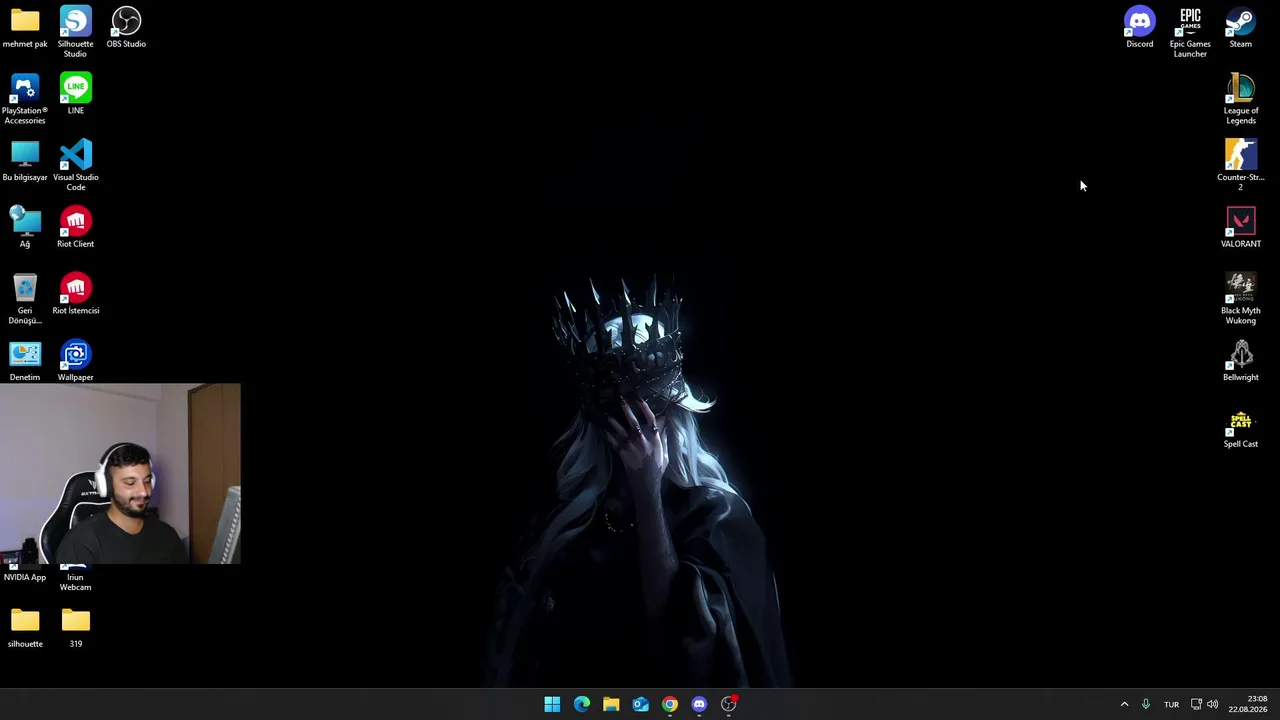Open the TUR language switcher

(1171, 704)
